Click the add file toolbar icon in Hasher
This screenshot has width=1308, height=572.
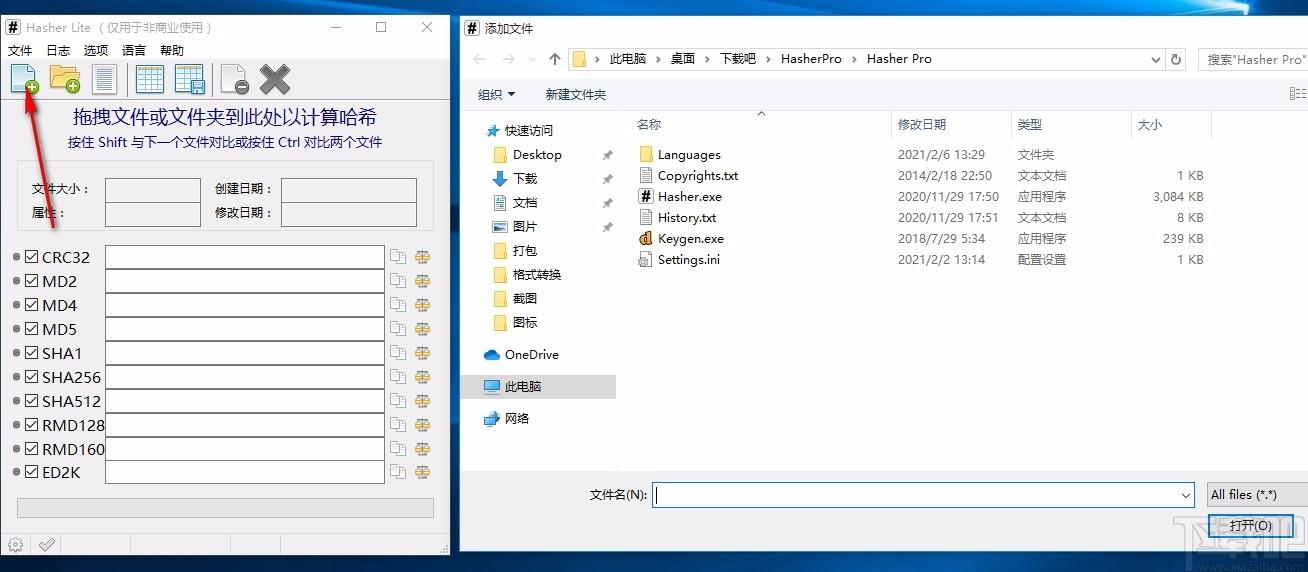(24, 79)
